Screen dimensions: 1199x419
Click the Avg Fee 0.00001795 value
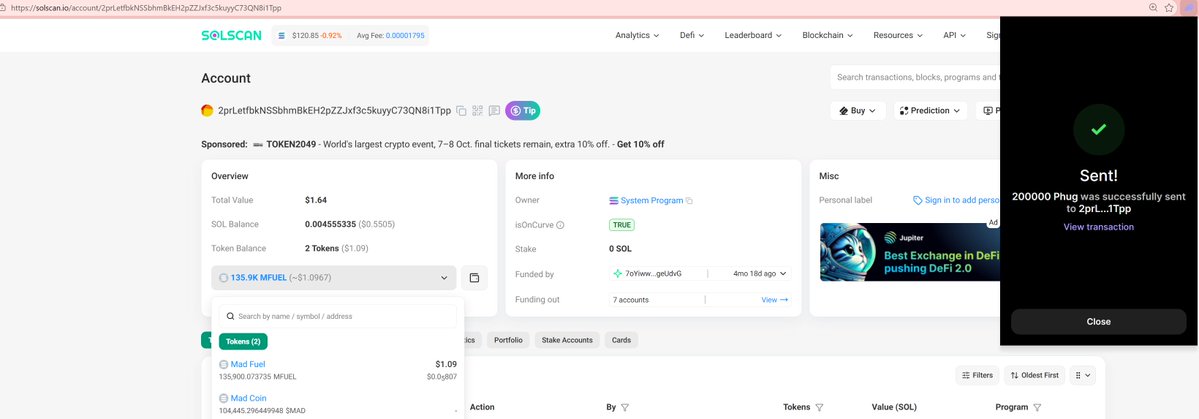(405, 36)
